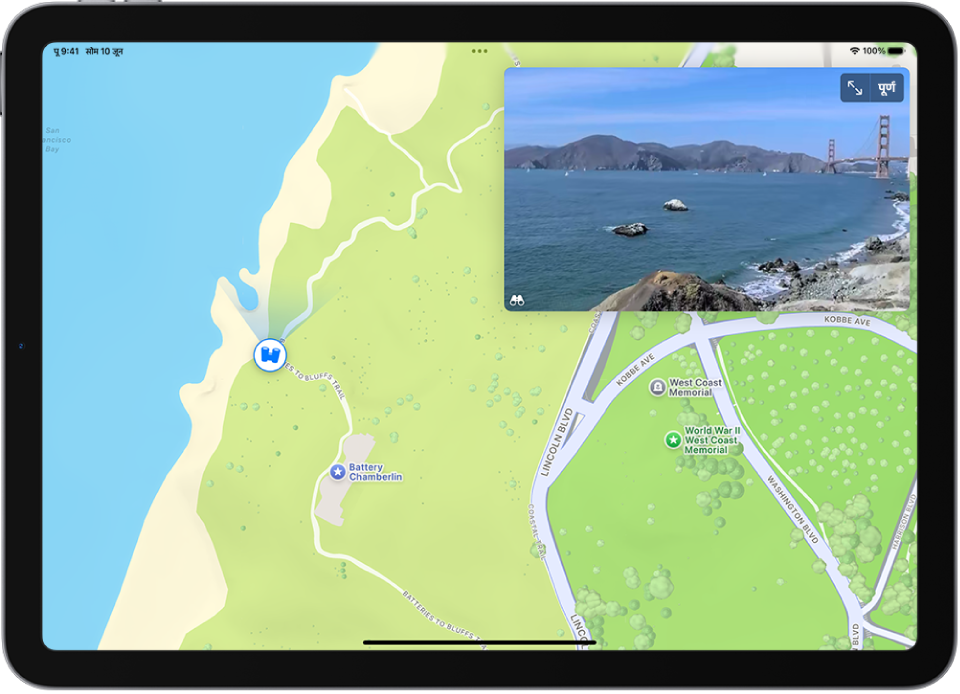The width and height of the screenshot is (960, 694).
Task: Expand Look Around view to full screen
Action: coord(855,88)
